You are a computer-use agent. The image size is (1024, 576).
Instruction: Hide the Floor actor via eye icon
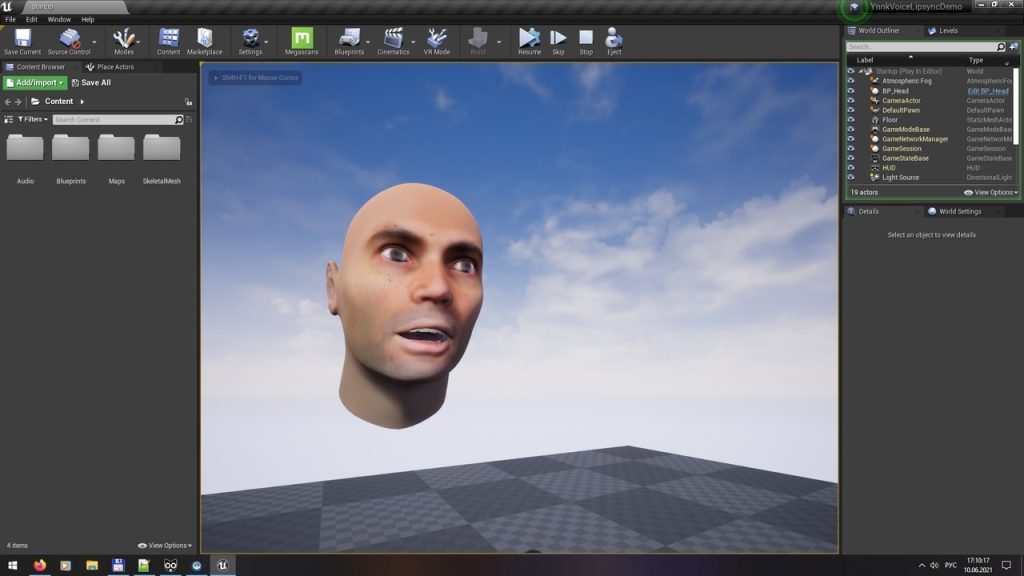pyautogui.click(x=851, y=120)
